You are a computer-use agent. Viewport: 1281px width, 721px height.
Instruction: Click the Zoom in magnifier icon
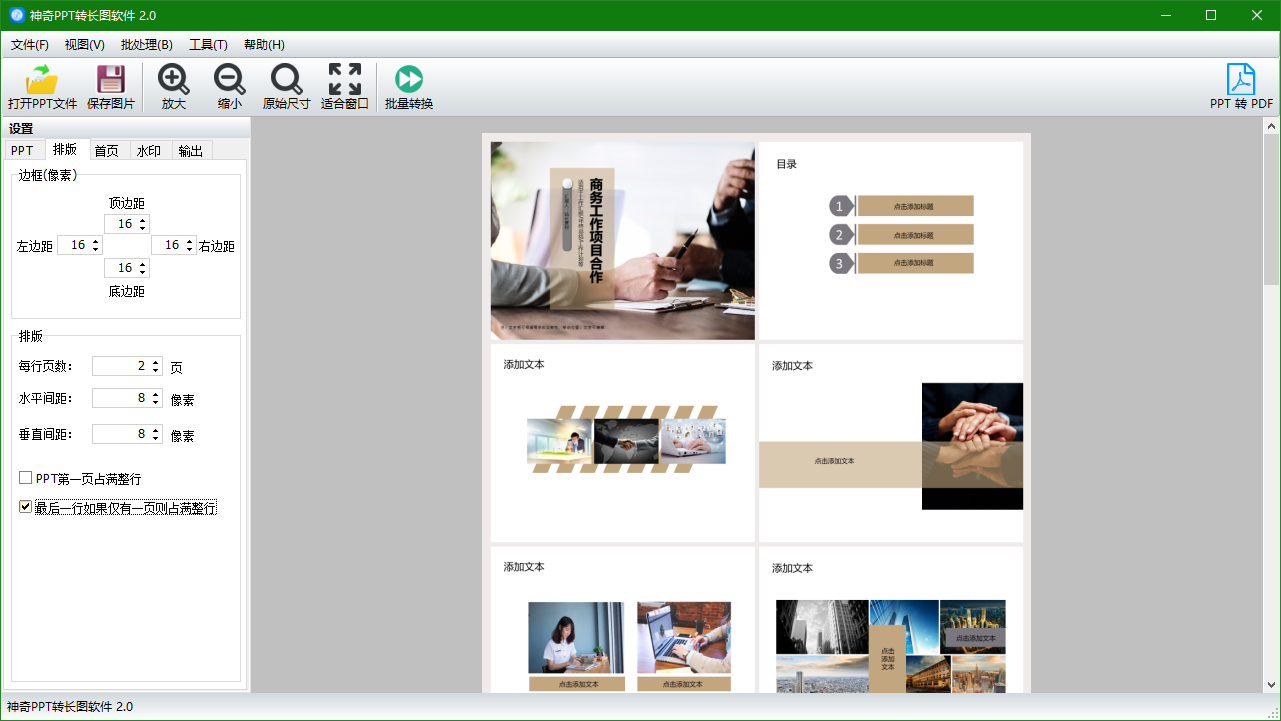coord(173,80)
